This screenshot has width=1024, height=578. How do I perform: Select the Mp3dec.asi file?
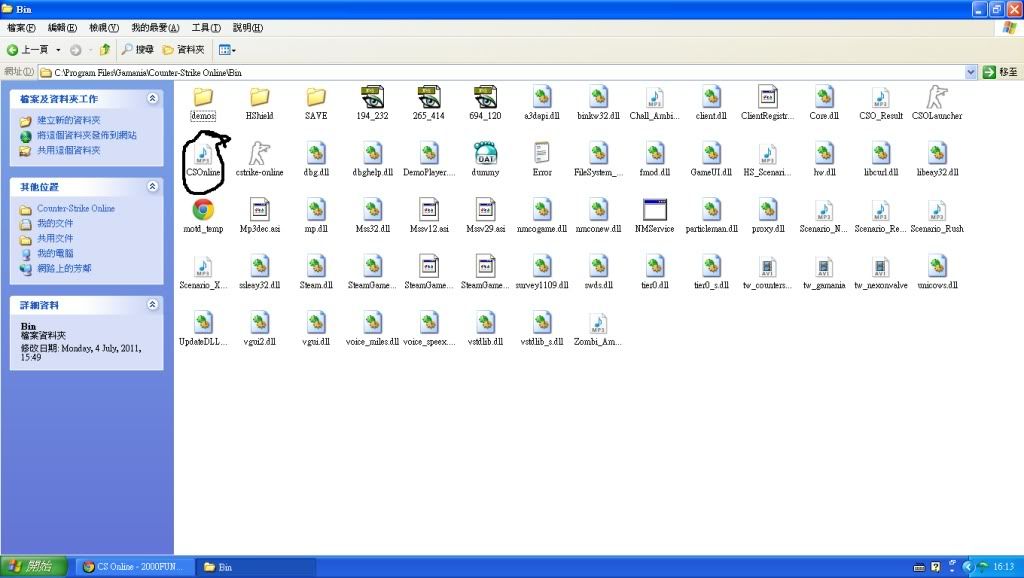259,216
